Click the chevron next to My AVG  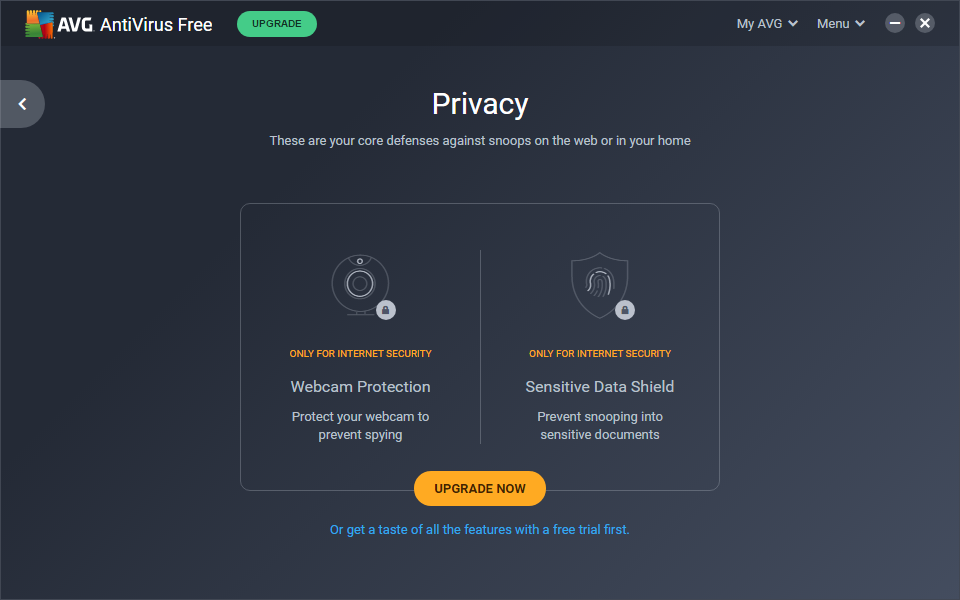pos(793,24)
